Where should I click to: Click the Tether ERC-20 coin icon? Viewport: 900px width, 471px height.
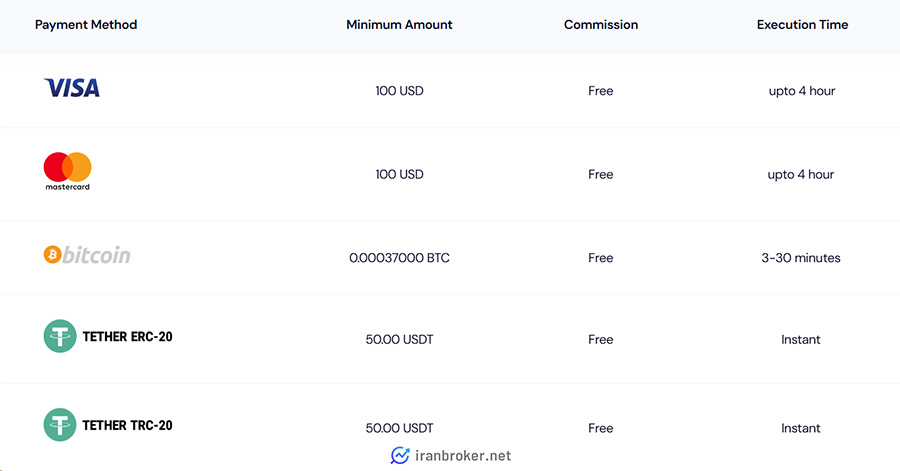[60, 336]
